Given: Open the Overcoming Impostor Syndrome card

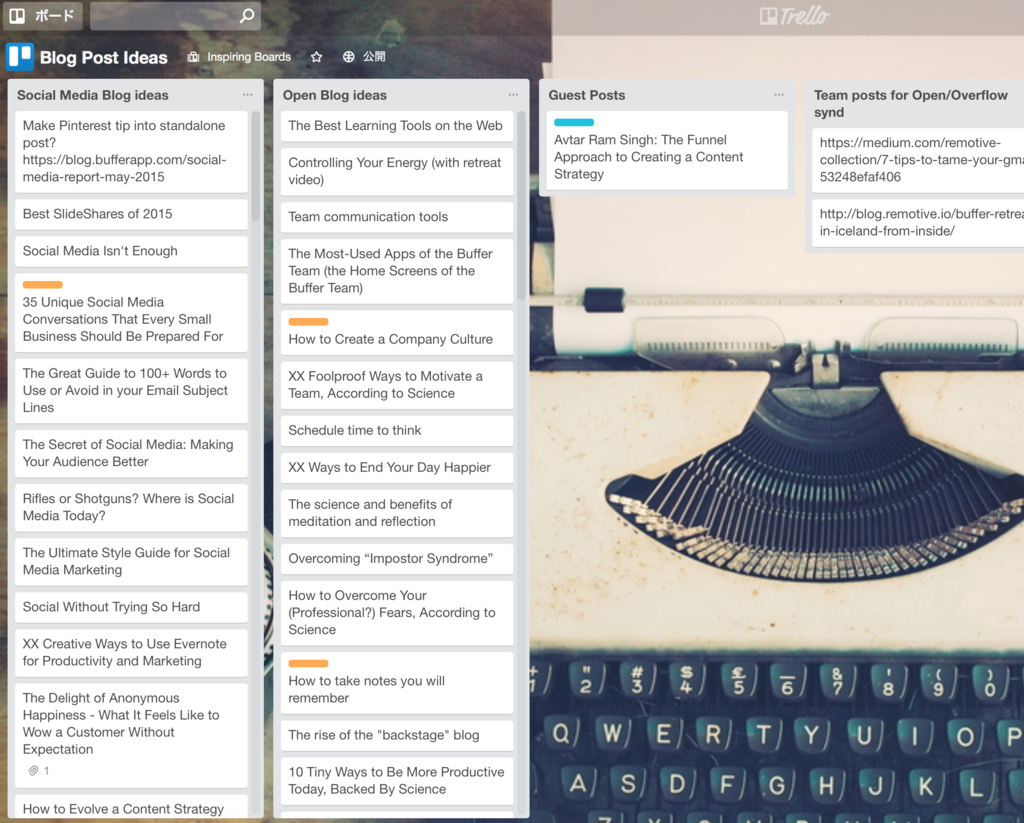Looking at the screenshot, I should pos(397,559).
